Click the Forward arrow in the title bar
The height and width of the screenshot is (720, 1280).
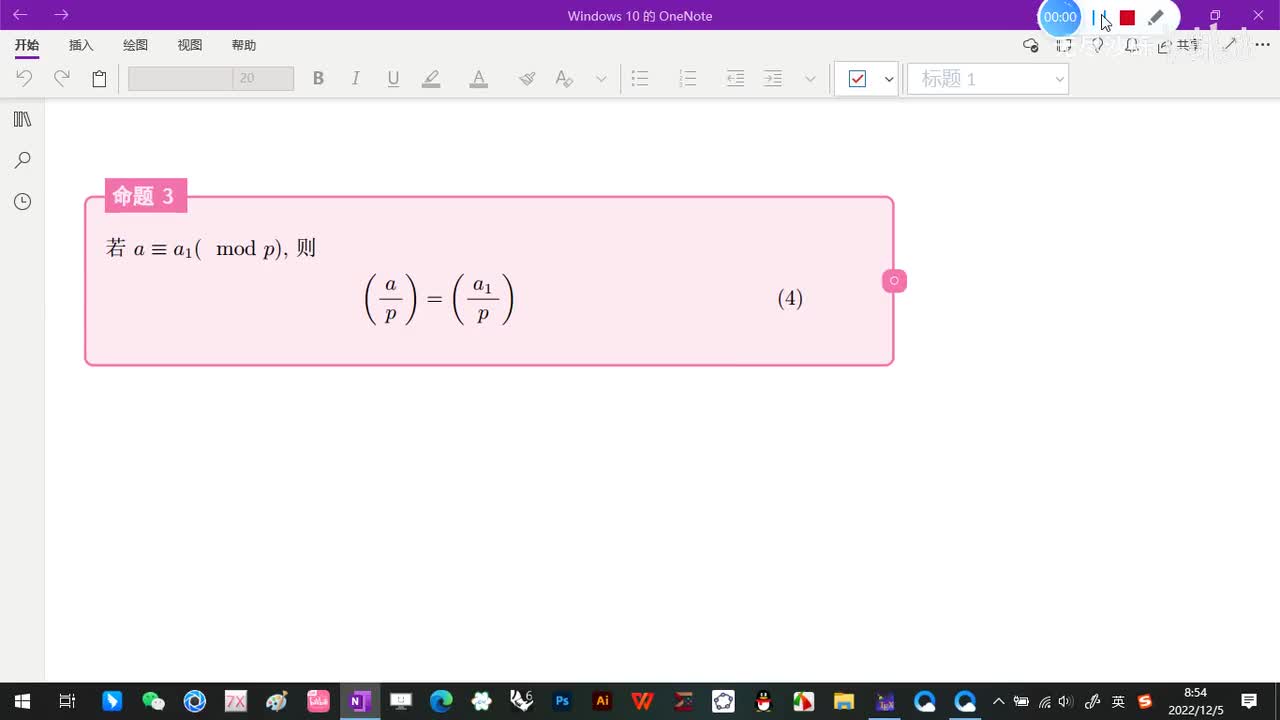61,15
